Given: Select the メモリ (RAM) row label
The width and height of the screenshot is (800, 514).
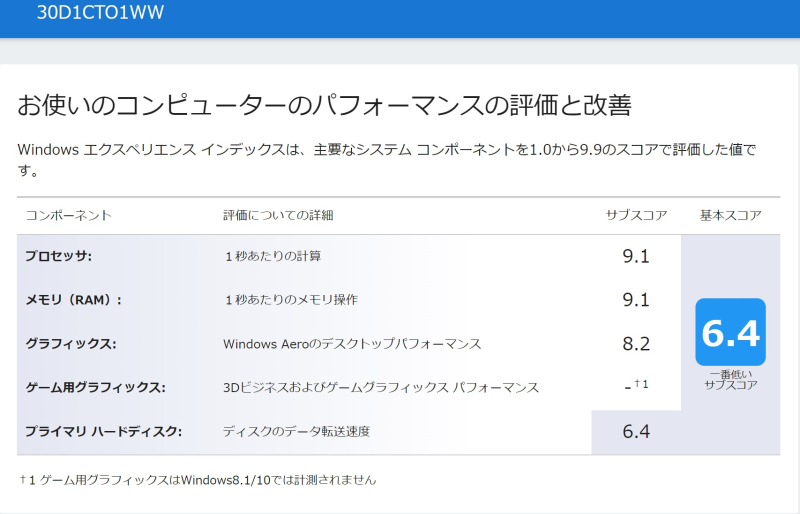Looking at the screenshot, I should 73,300.
